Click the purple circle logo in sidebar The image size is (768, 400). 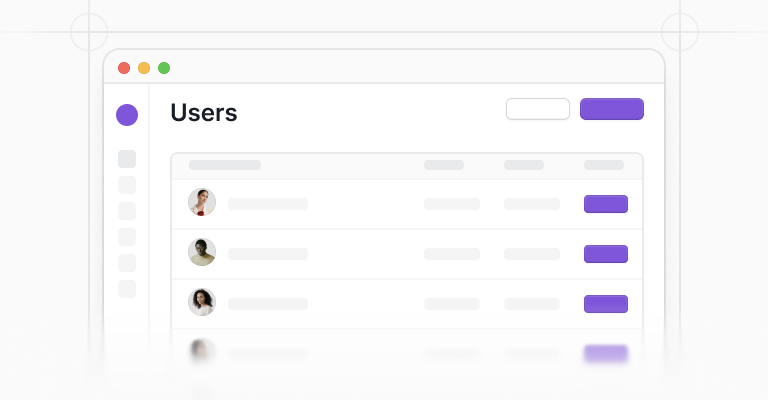(x=127, y=115)
